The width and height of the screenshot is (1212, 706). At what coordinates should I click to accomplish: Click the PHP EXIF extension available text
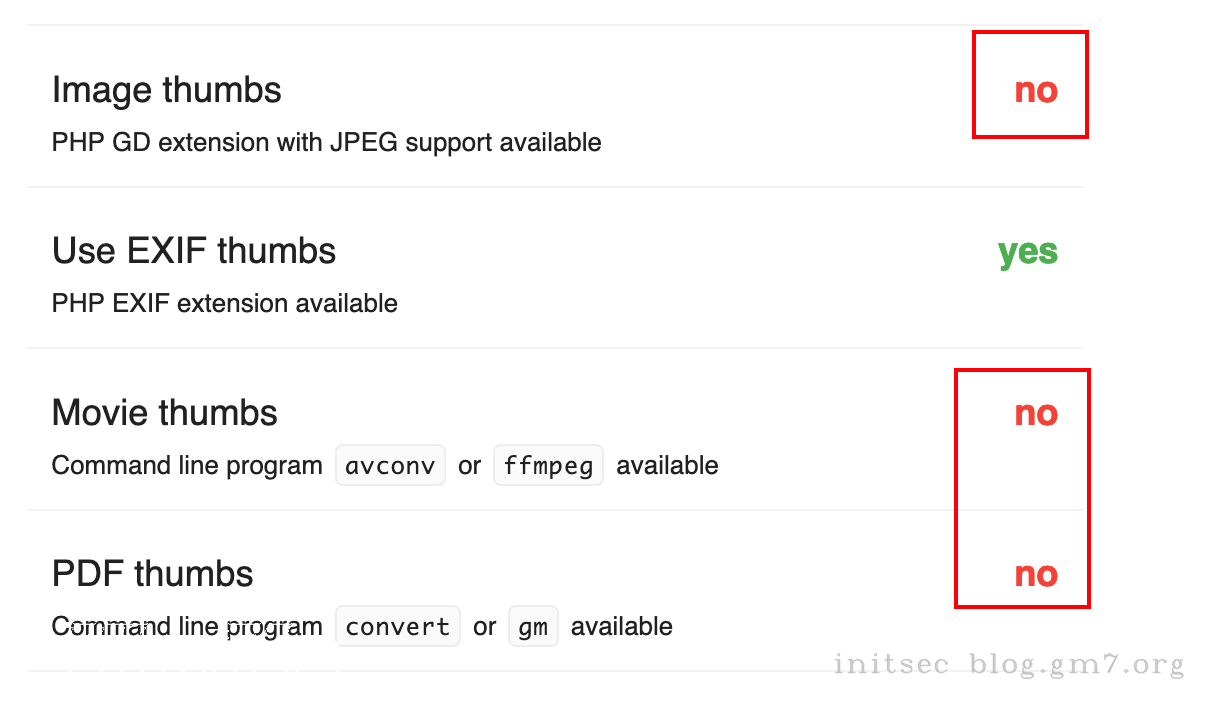(x=224, y=304)
